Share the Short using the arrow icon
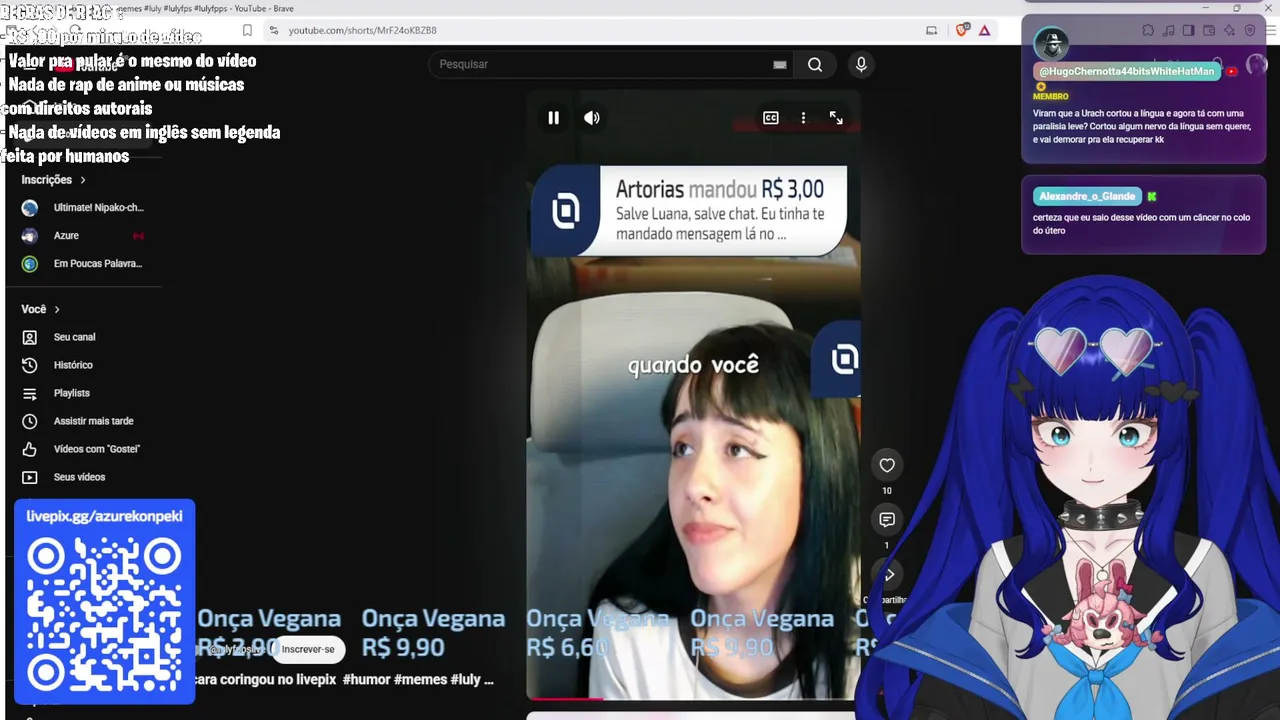 889,575
